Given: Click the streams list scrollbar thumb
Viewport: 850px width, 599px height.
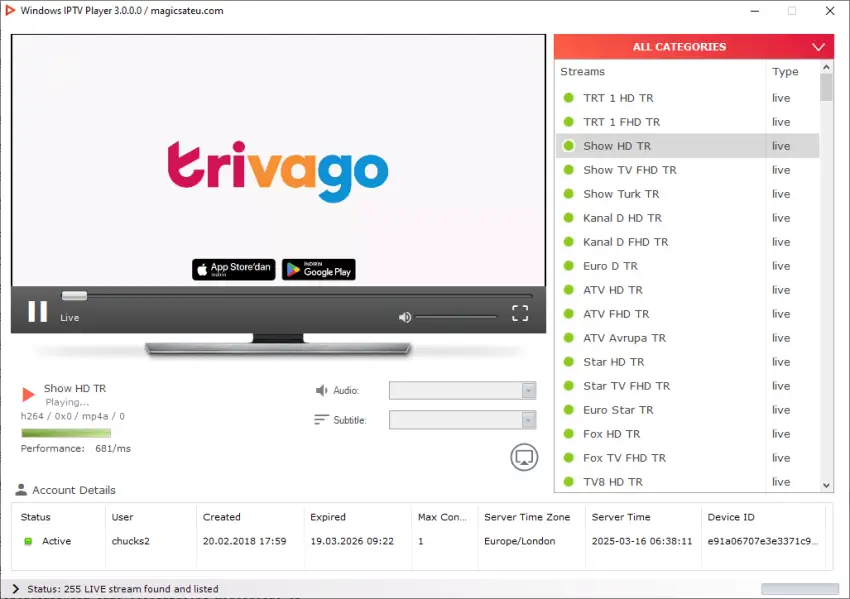Looking at the screenshot, I should [826, 87].
